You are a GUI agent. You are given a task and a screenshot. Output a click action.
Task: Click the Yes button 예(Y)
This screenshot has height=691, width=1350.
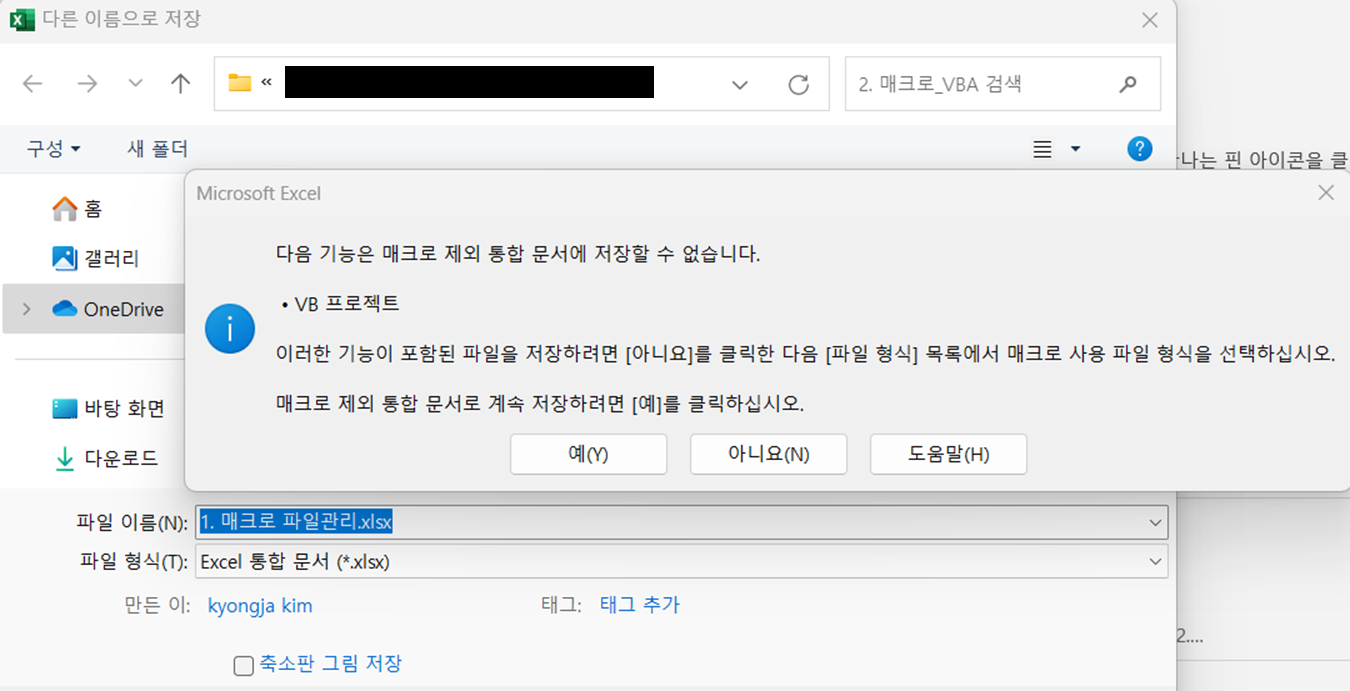(588, 454)
